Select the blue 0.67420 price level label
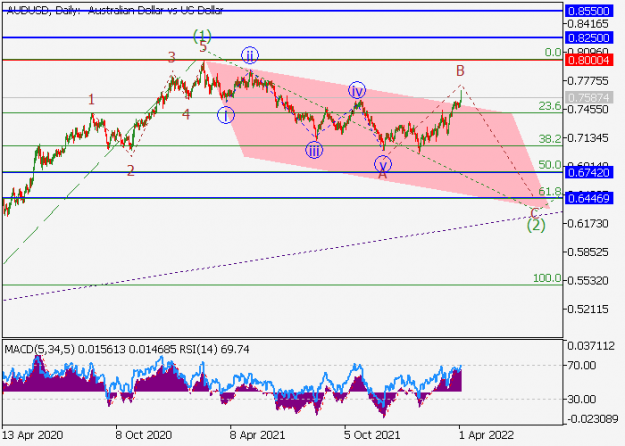Screen dimensions: 625x446 coord(589,173)
